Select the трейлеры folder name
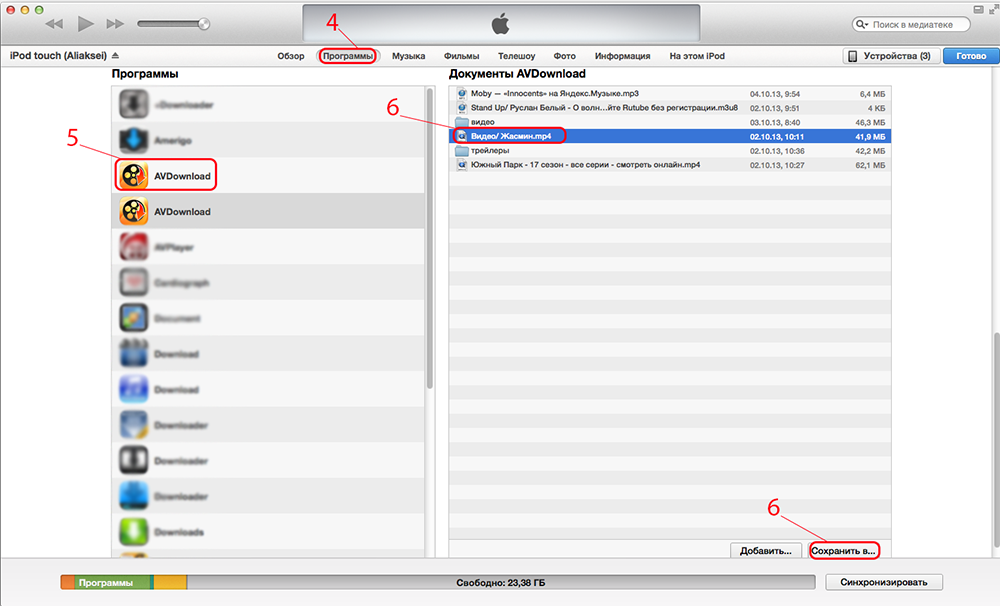The width and height of the screenshot is (1000, 606). point(490,151)
